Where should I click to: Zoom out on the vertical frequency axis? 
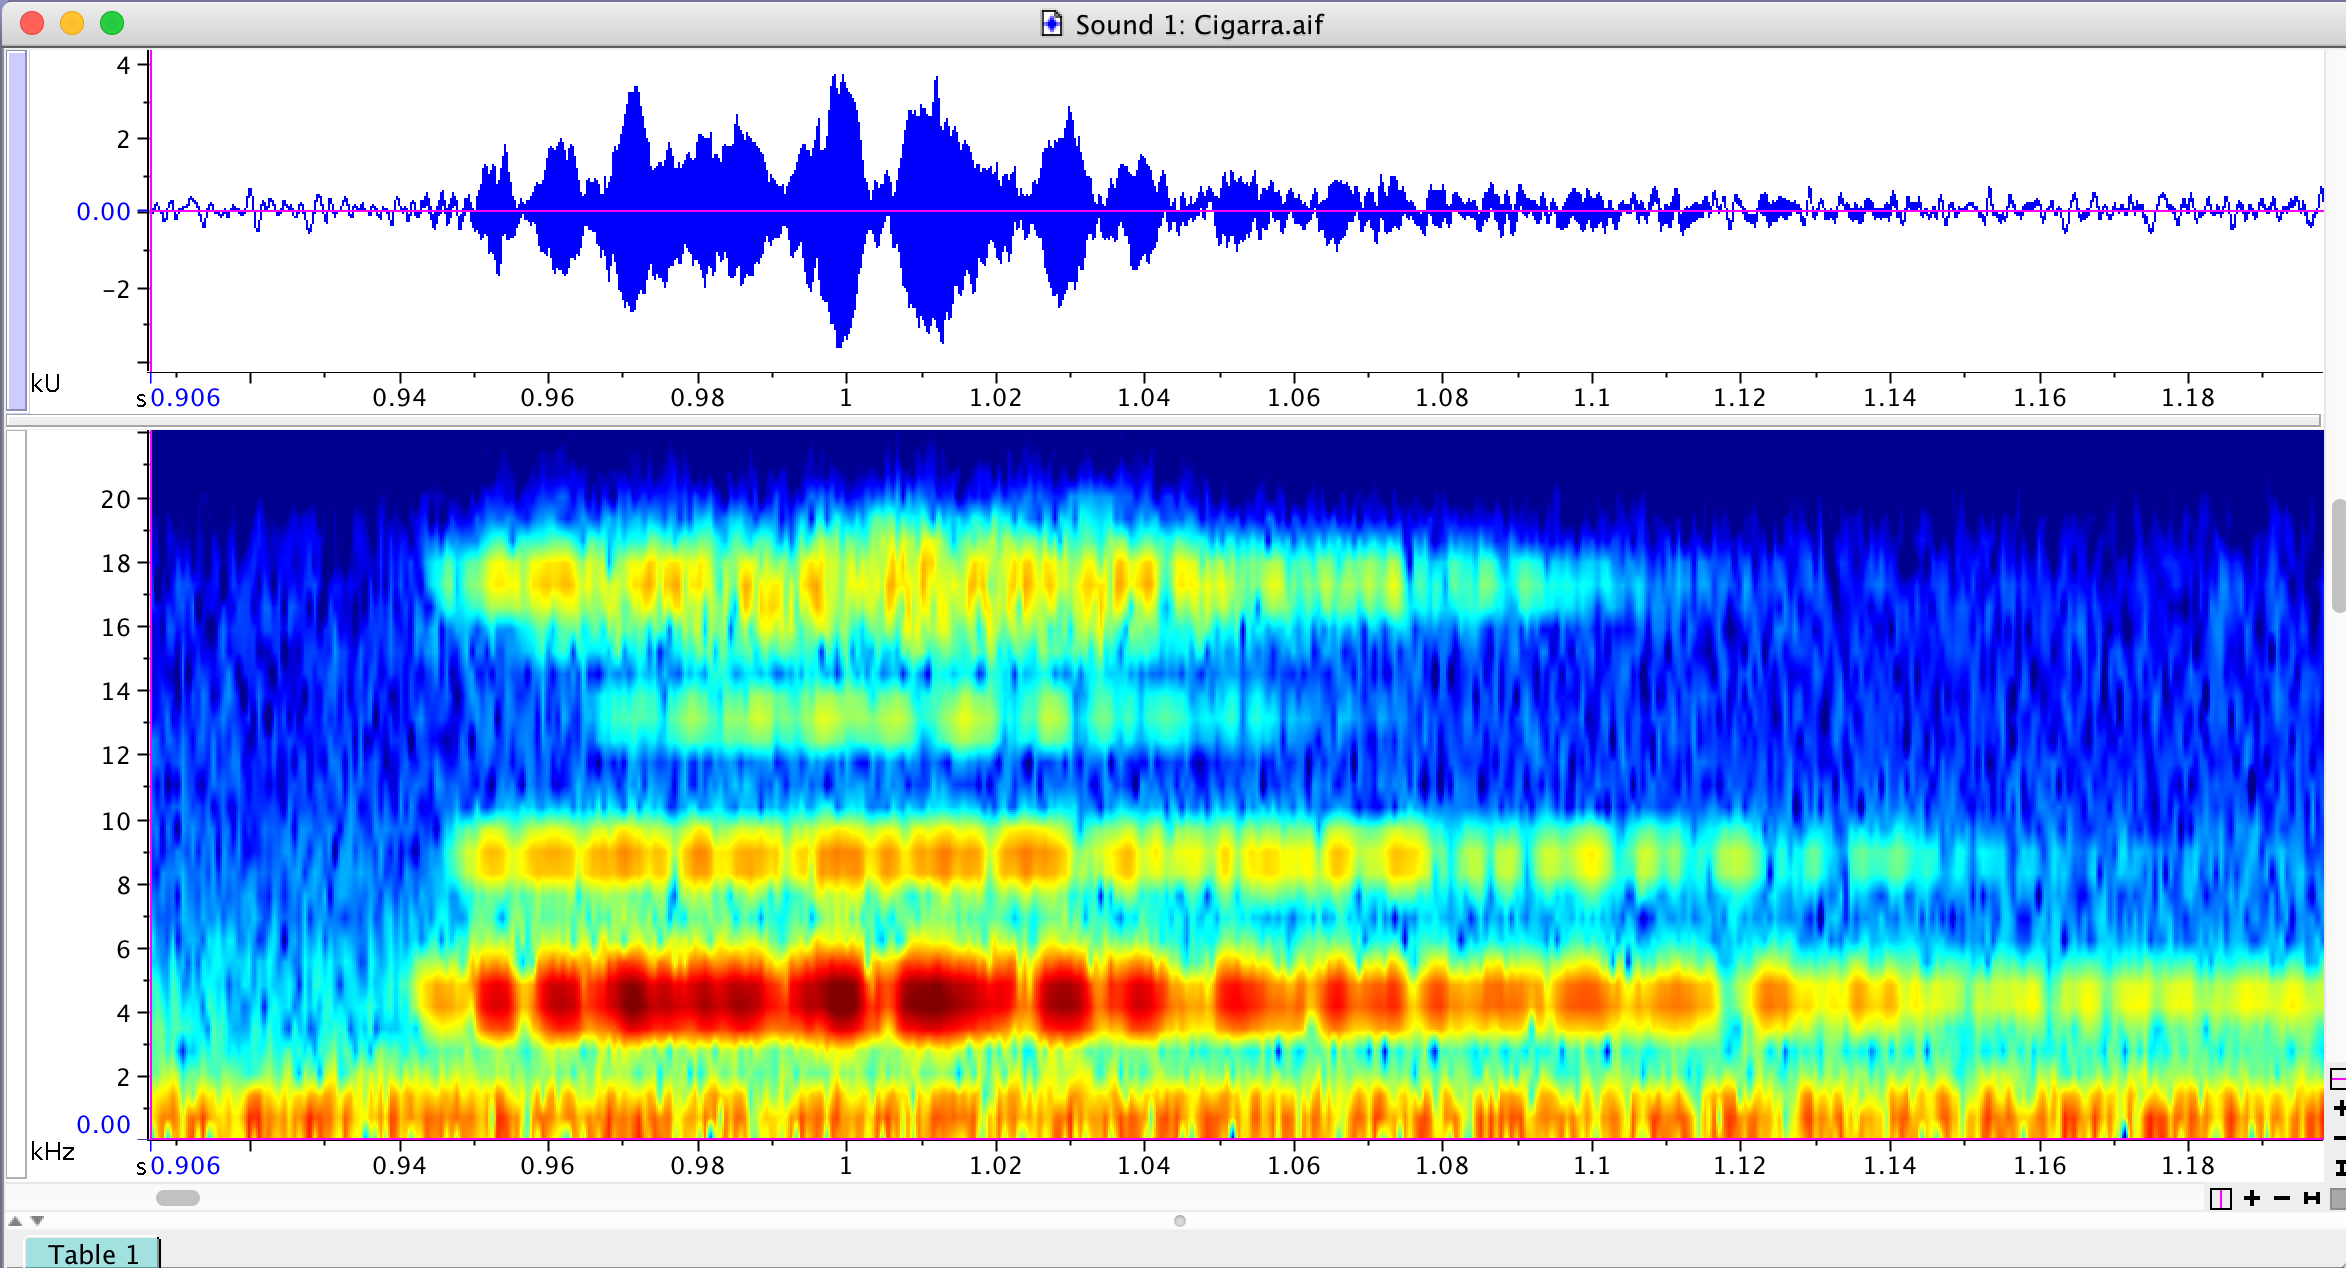tap(2339, 1138)
